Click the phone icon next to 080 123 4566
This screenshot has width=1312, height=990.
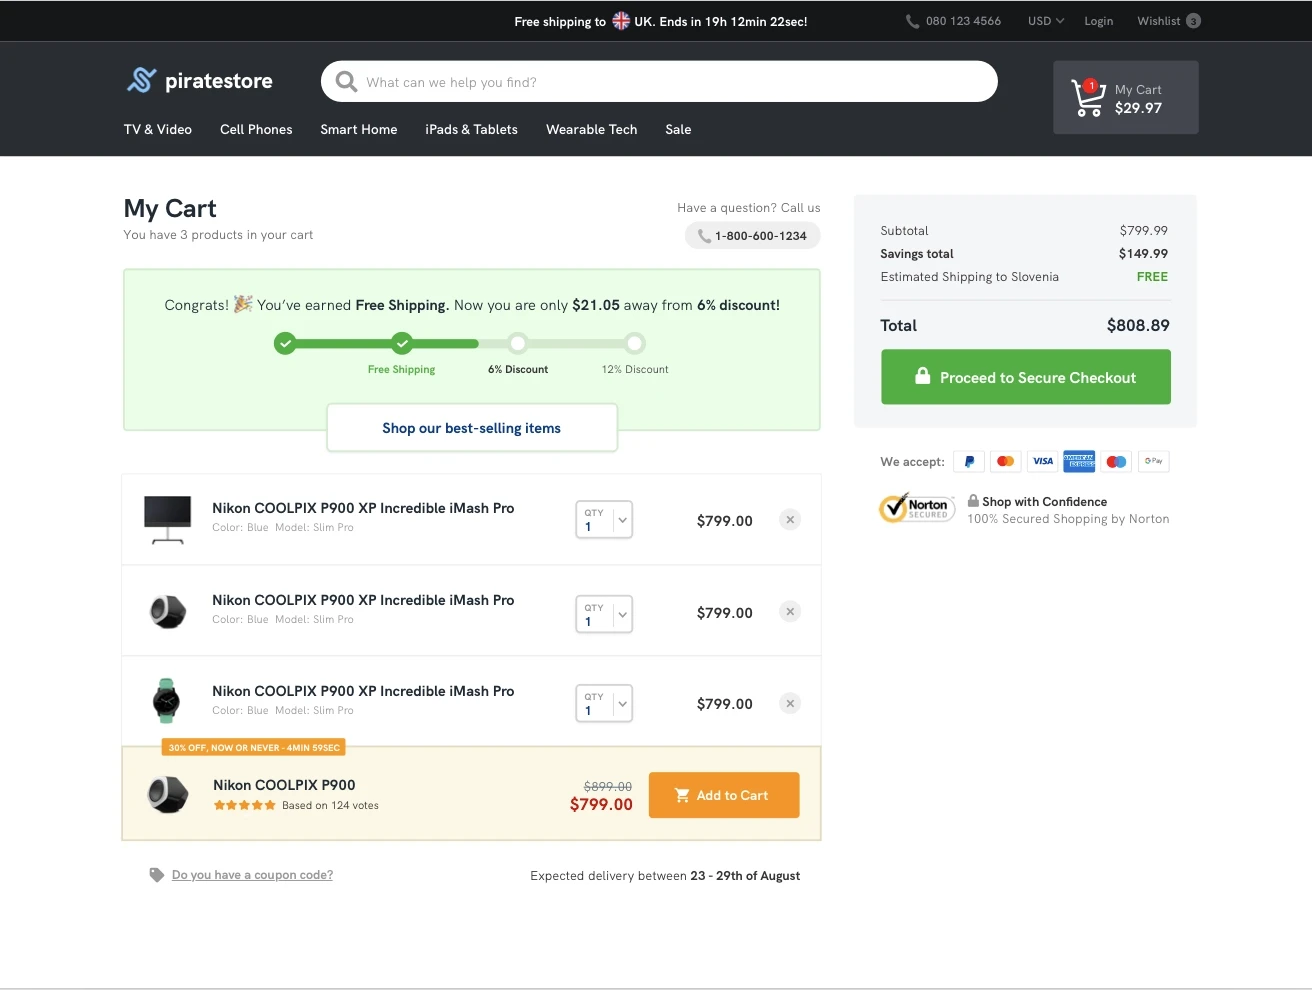point(912,21)
